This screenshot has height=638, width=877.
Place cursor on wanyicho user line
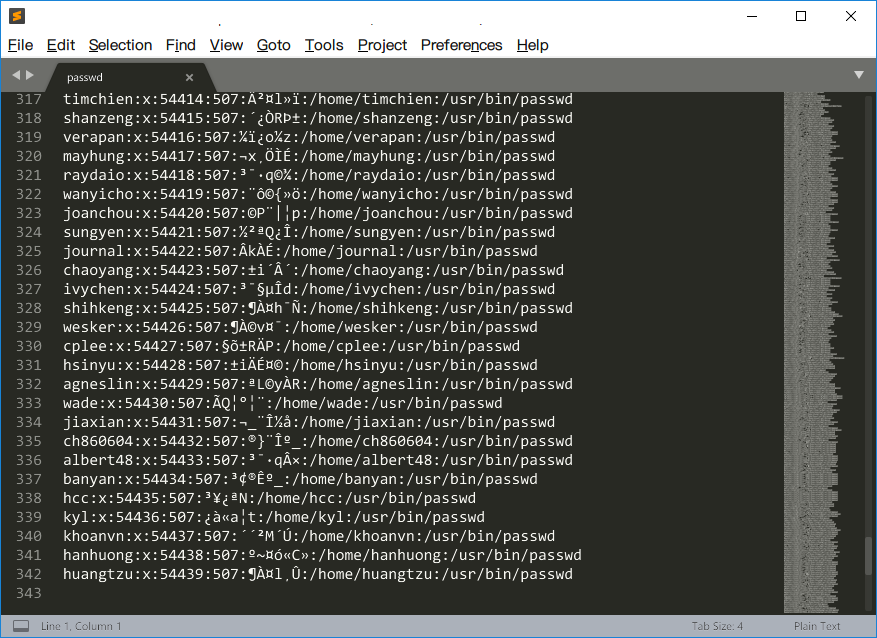tap(318, 194)
